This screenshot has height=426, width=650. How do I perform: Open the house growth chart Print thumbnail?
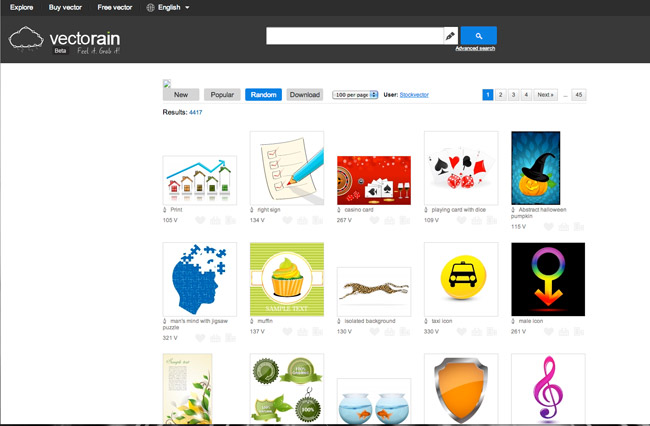click(x=200, y=180)
